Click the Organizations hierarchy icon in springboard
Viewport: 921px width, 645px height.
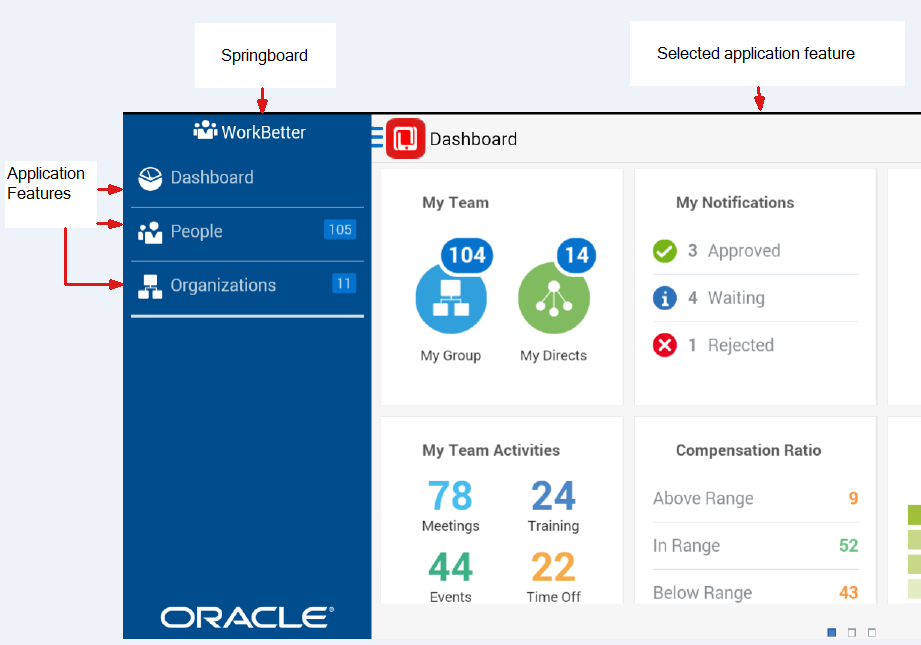click(150, 287)
